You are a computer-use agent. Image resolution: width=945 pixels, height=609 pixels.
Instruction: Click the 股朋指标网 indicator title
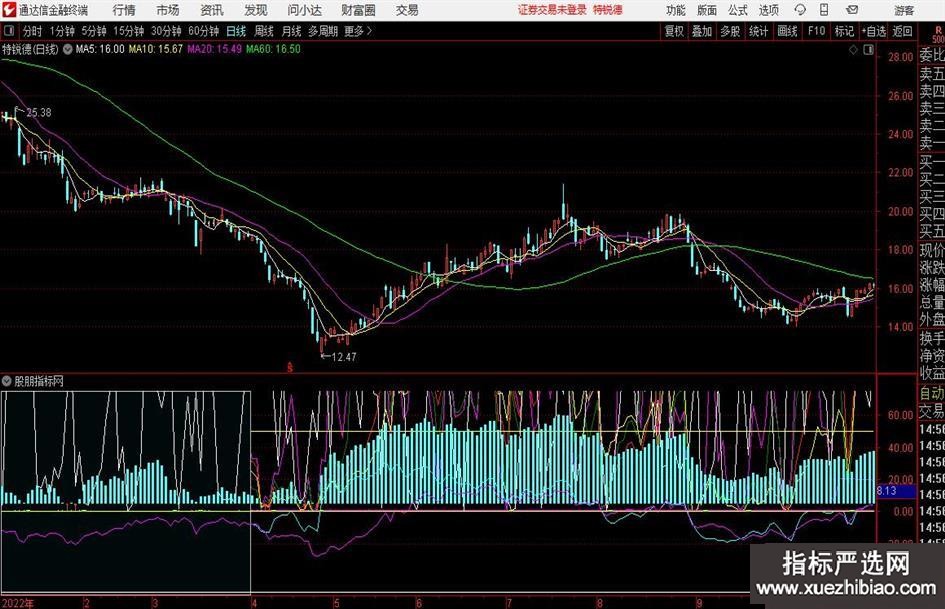(x=39, y=381)
